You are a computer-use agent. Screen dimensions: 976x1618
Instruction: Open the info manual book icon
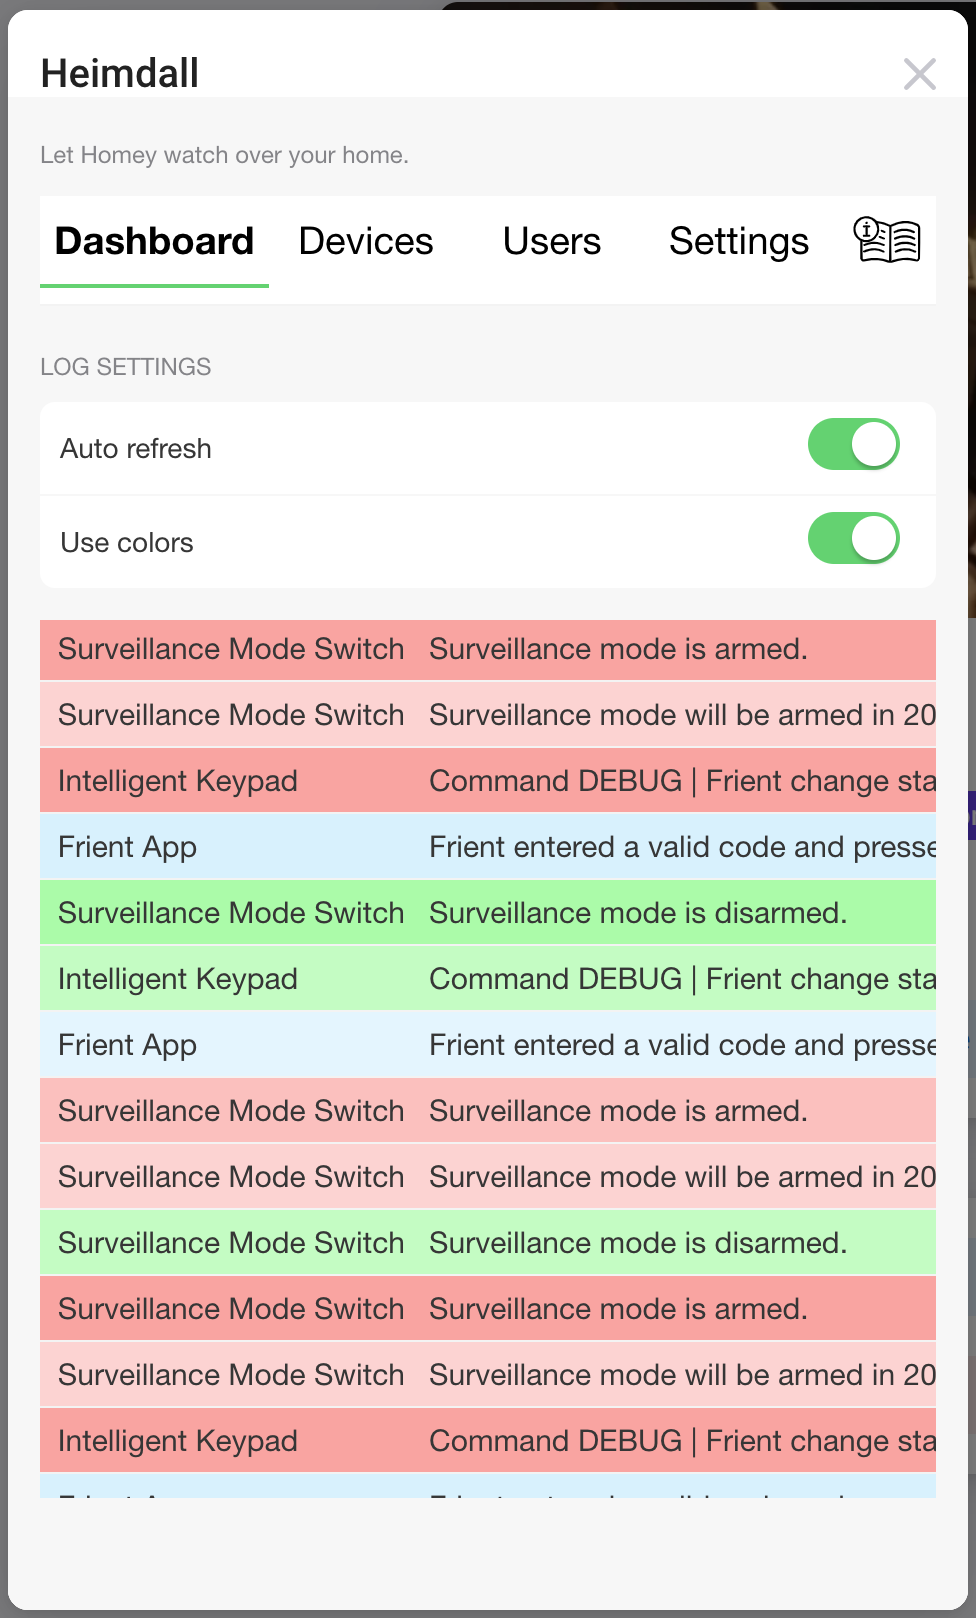point(886,241)
